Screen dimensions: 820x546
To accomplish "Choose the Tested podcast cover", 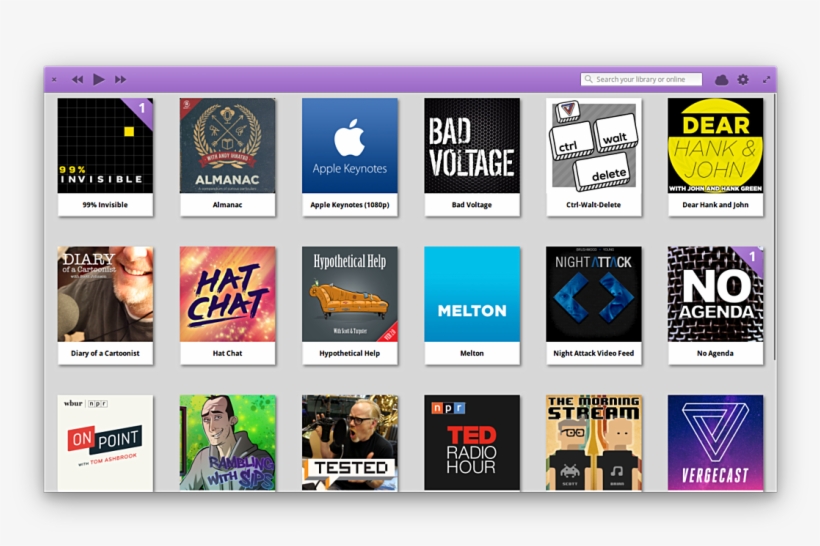I will coord(350,442).
